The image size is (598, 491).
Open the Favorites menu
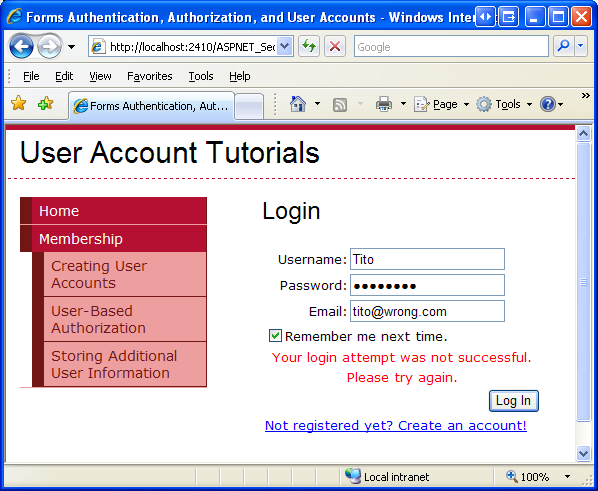point(150,76)
